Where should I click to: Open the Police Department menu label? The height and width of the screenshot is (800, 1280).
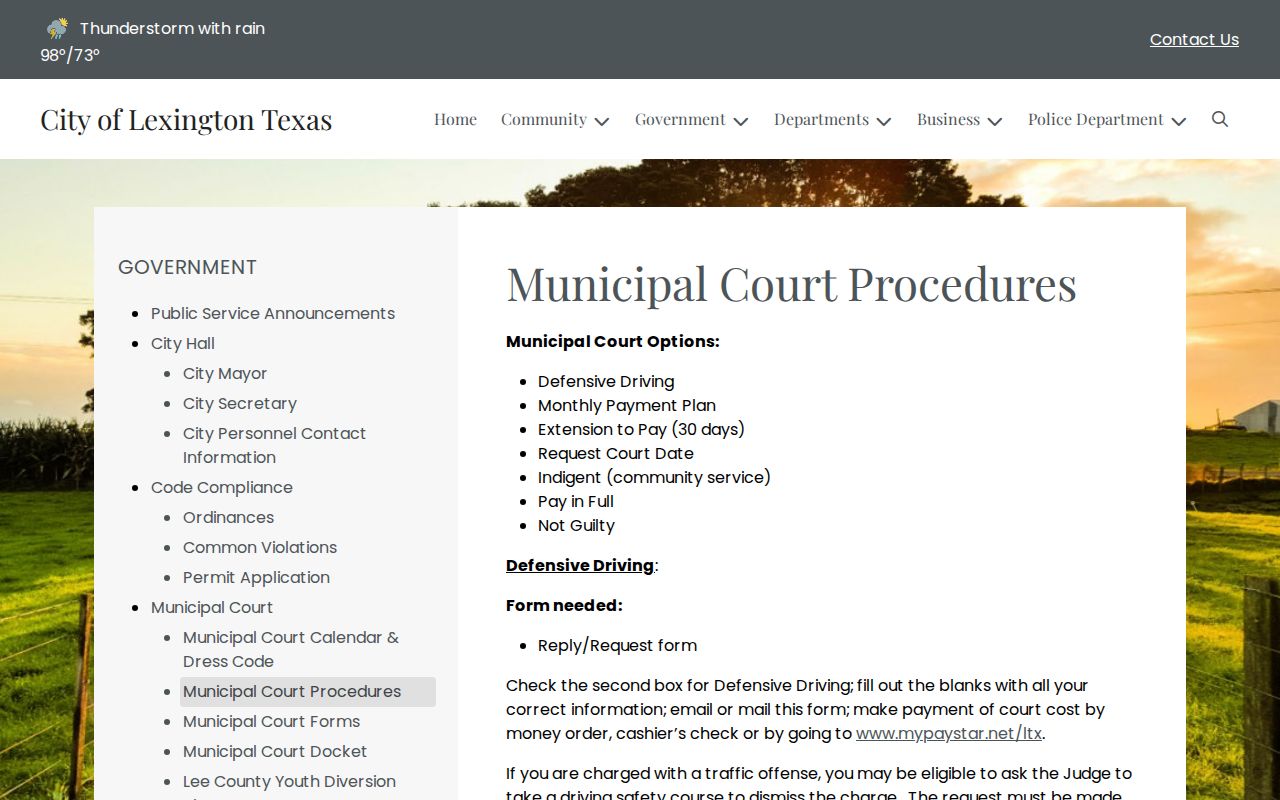pos(1096,119)
